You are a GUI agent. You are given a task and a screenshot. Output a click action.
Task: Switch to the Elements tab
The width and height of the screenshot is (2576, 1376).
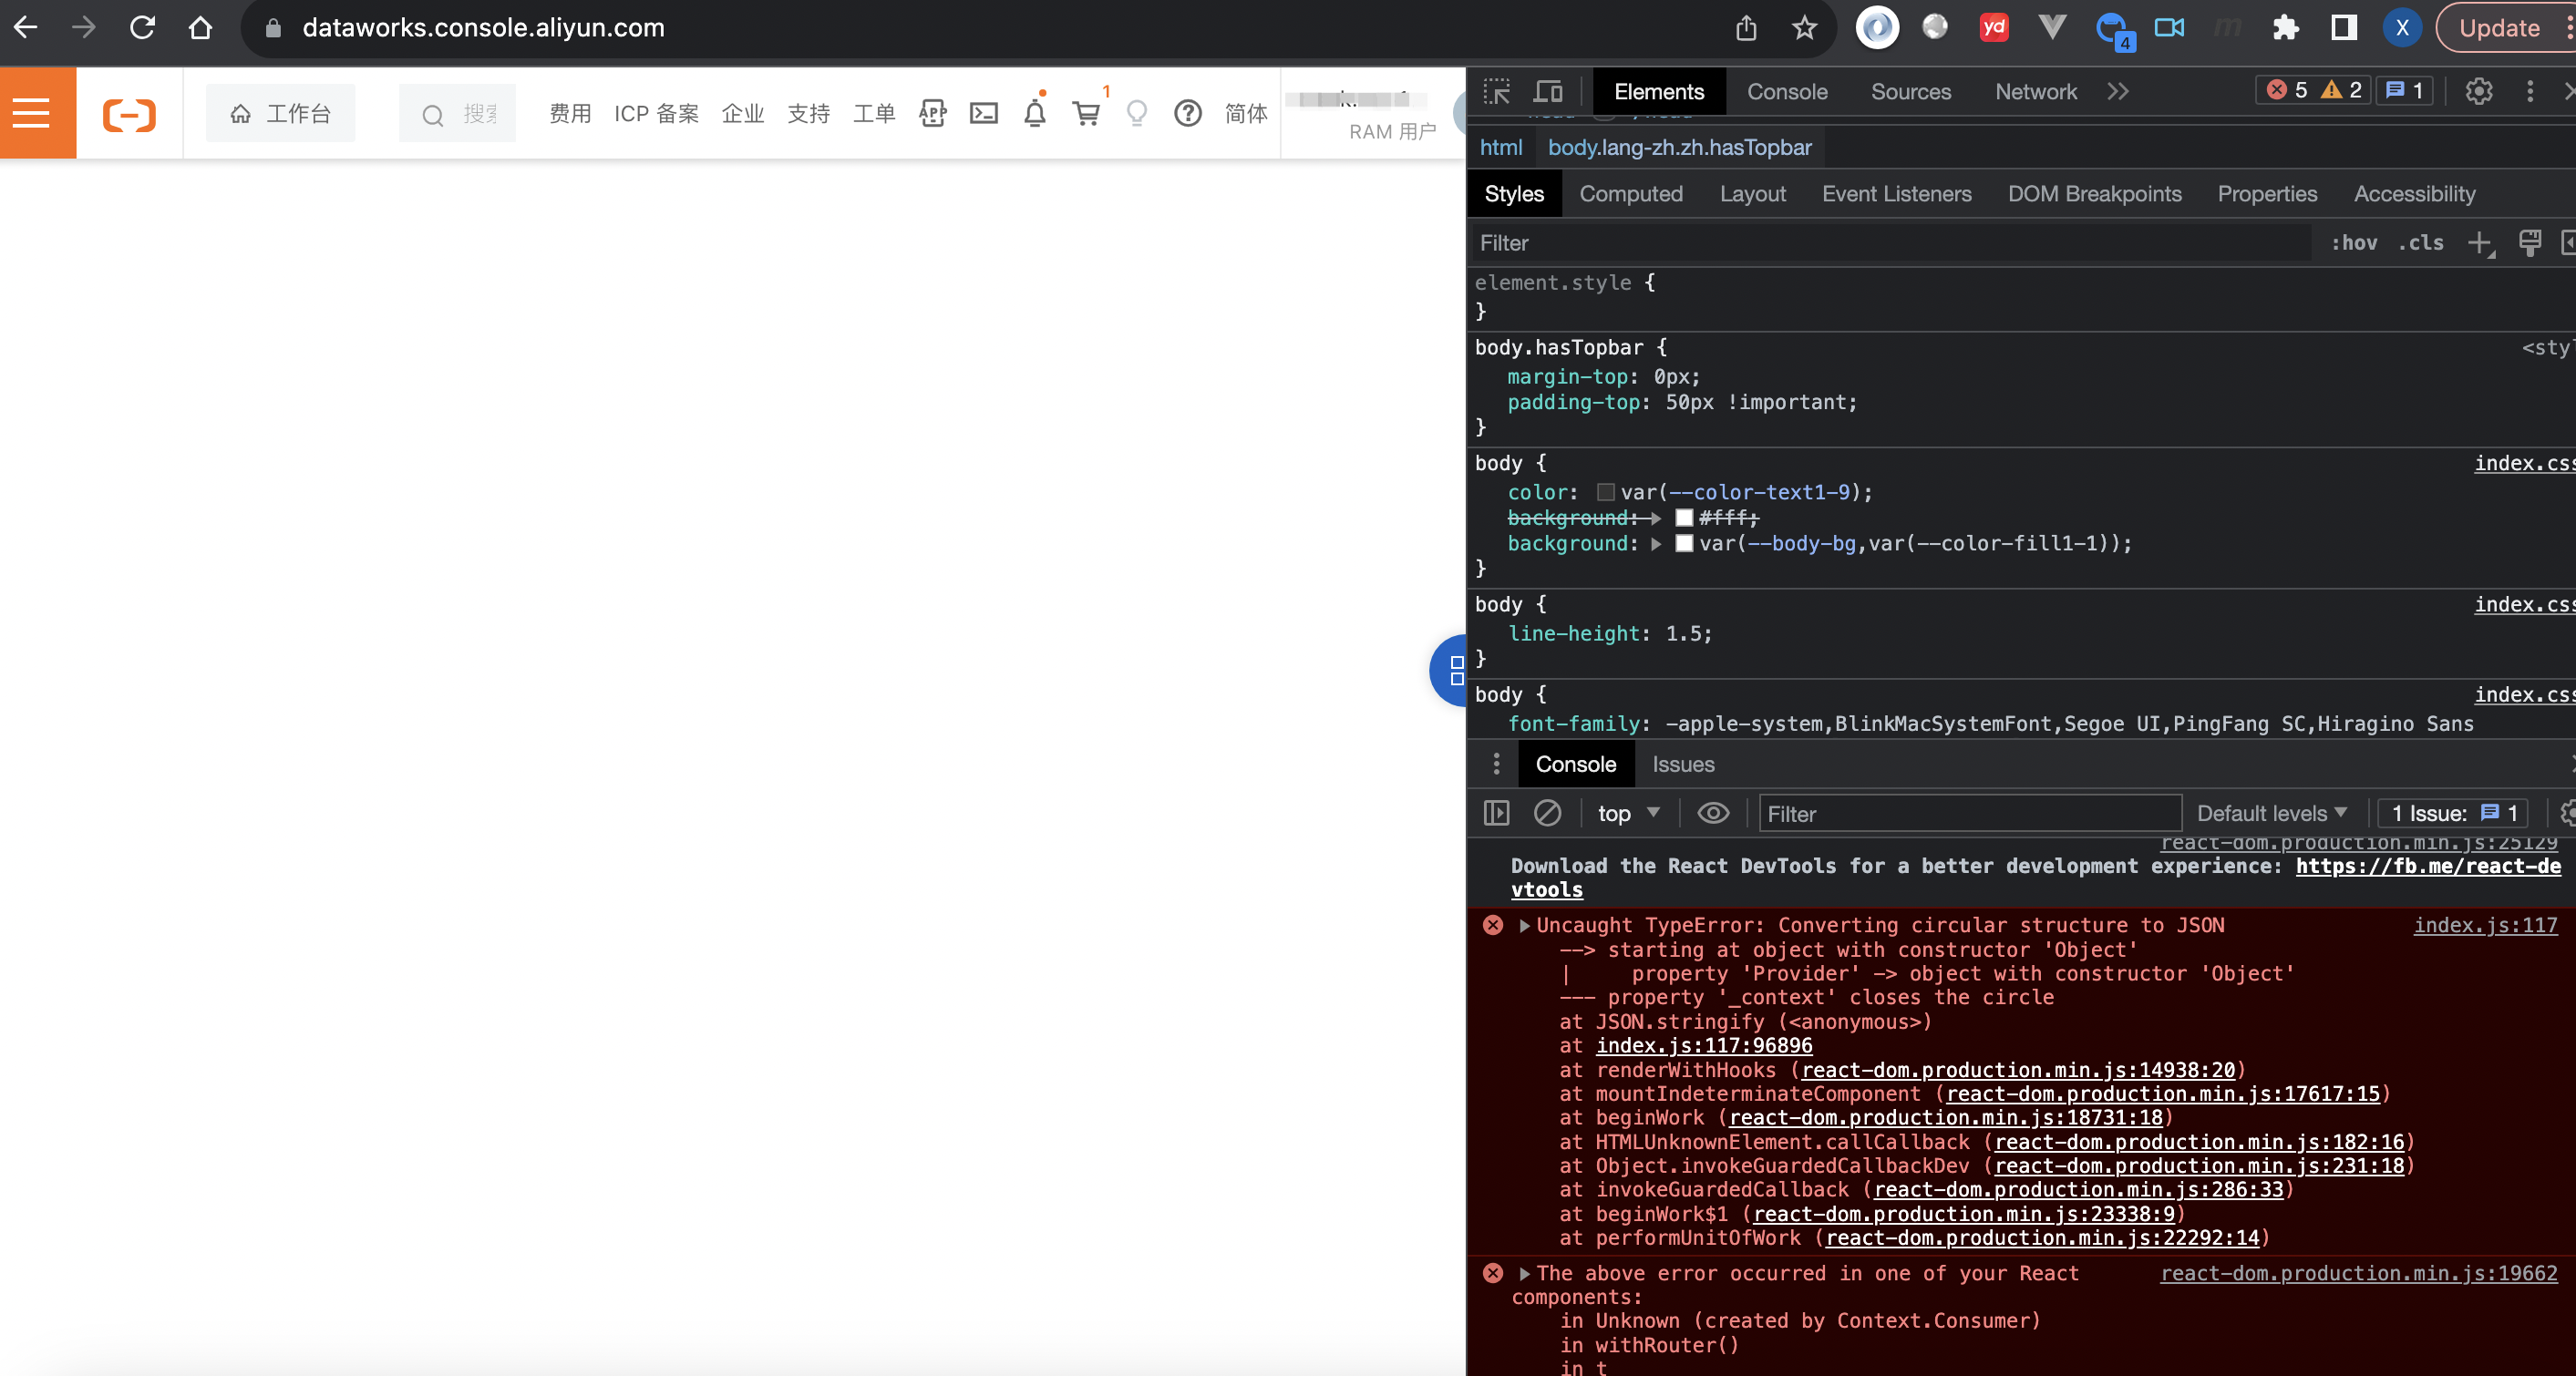click(1659, 92)
